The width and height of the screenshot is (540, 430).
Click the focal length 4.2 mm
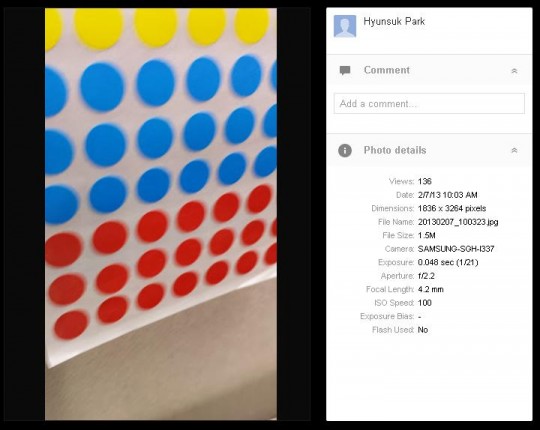coord(430,290)
